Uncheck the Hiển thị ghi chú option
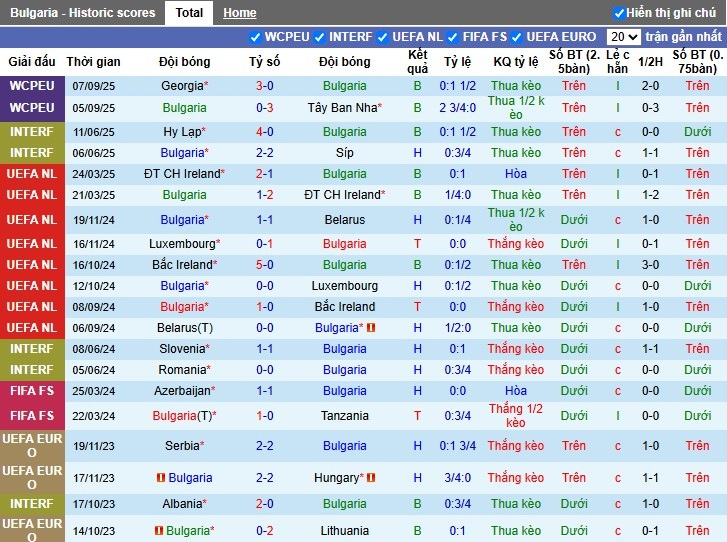Screen dimensions: 727x542 click(x=619, y=13)
